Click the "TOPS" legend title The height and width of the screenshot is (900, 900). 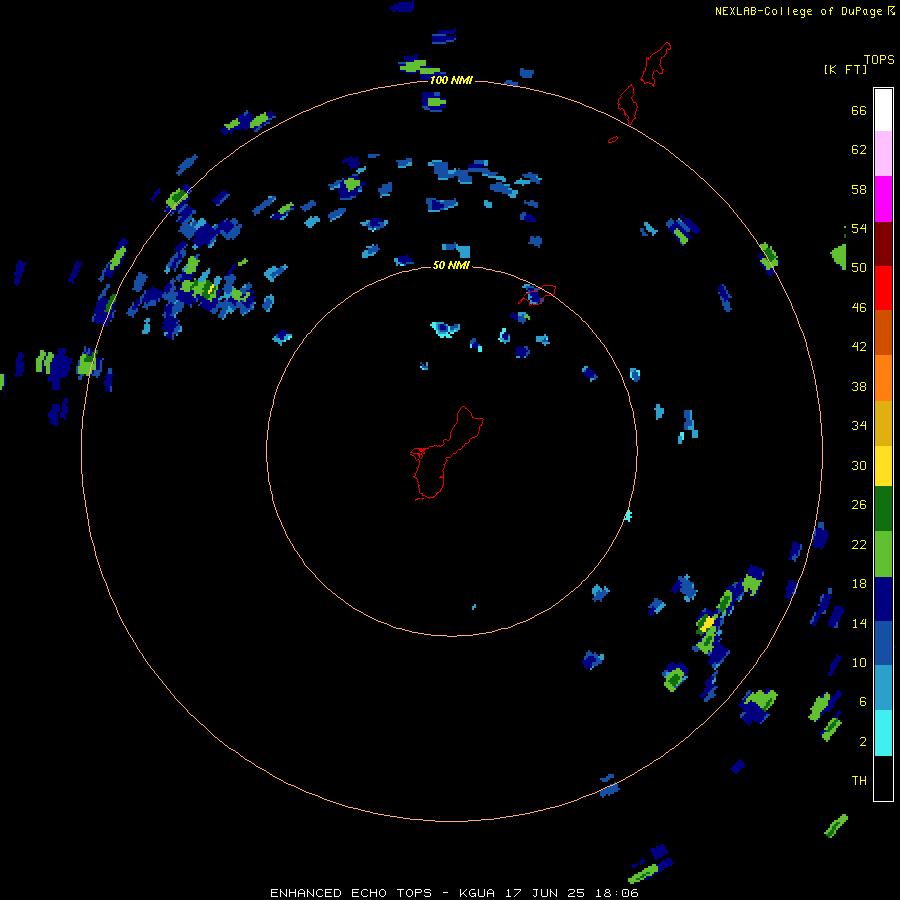[879, 59]
